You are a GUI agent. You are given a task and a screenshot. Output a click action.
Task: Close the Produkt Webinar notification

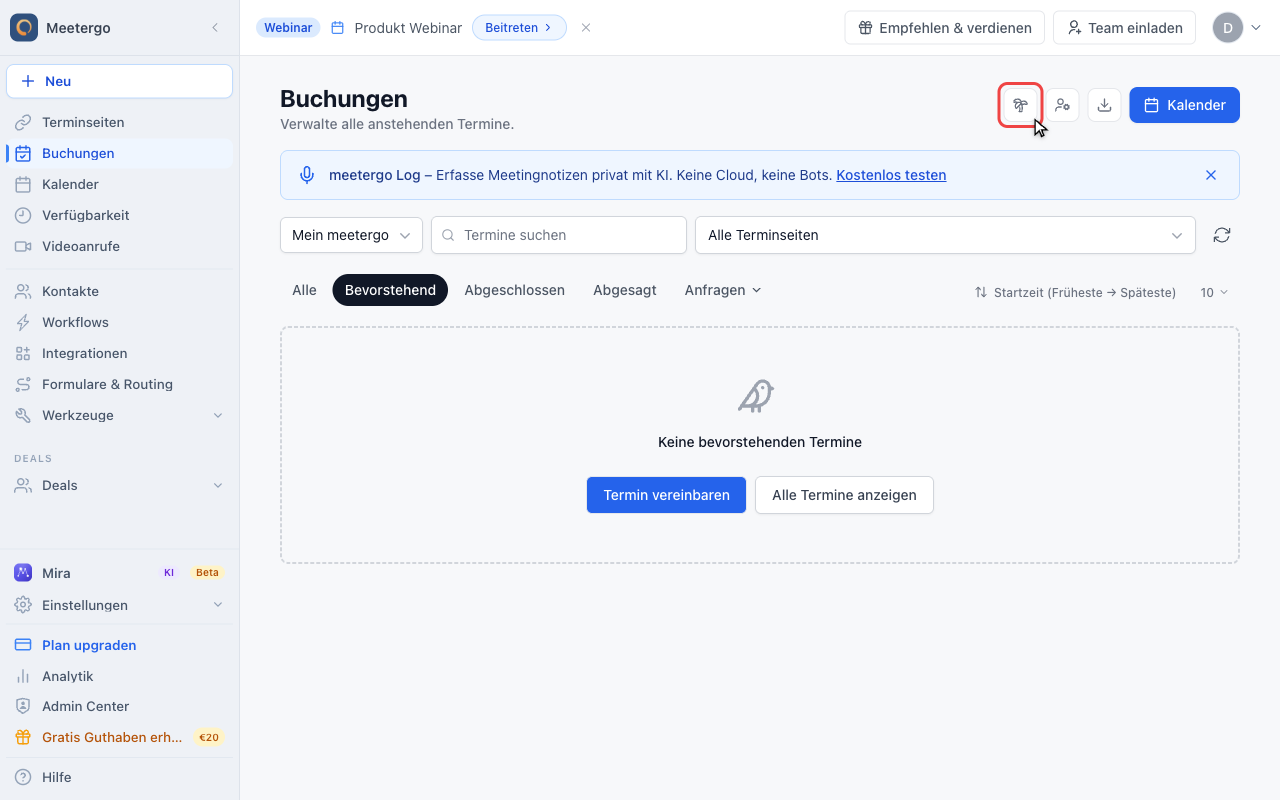point(586,28)
